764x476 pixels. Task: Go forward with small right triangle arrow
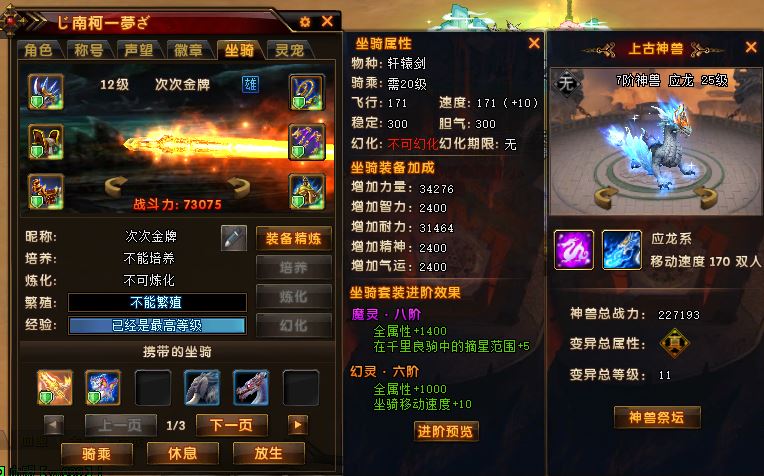(x=298, y=425)
